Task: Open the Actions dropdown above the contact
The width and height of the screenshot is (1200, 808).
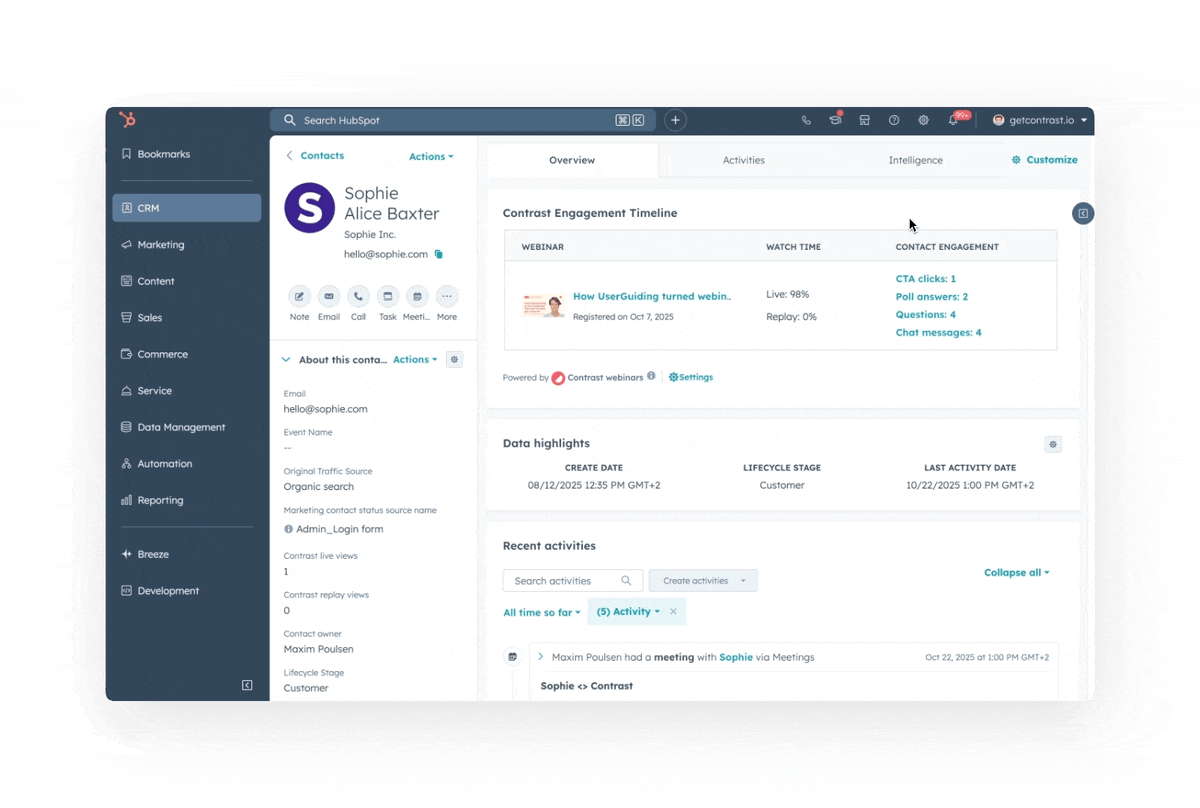Action: (x=430, y=155)
